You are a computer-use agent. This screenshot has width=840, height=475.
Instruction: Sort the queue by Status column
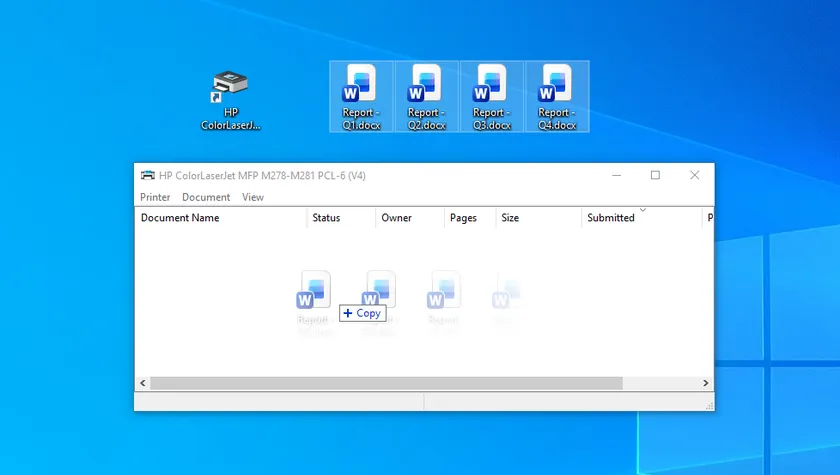pos(341,217)
